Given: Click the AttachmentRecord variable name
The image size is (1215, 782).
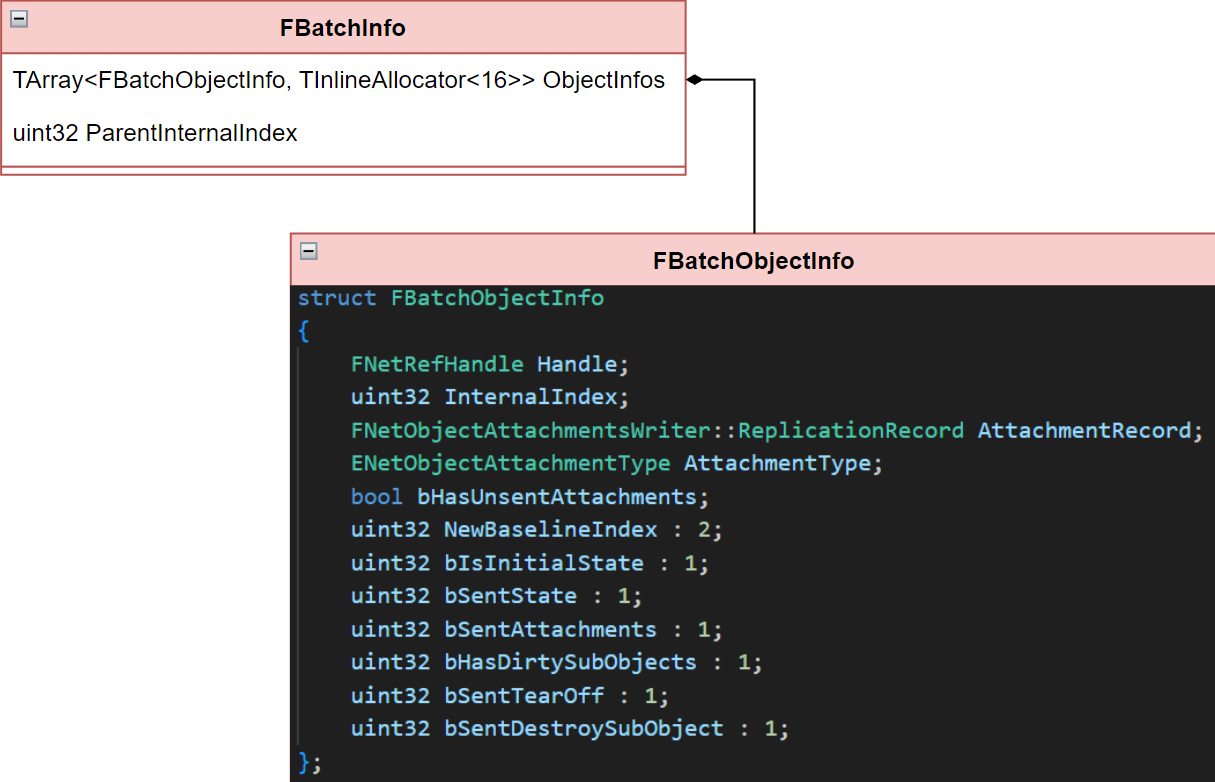Looking at the screenshot, I should pyautogui.click(x=1084, y=430).
